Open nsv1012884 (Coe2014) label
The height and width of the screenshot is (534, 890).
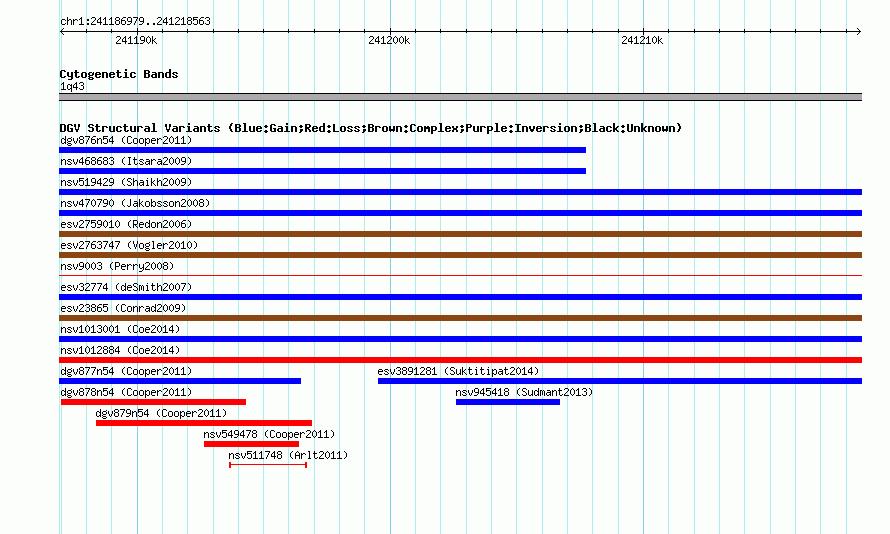click(120, 350)
